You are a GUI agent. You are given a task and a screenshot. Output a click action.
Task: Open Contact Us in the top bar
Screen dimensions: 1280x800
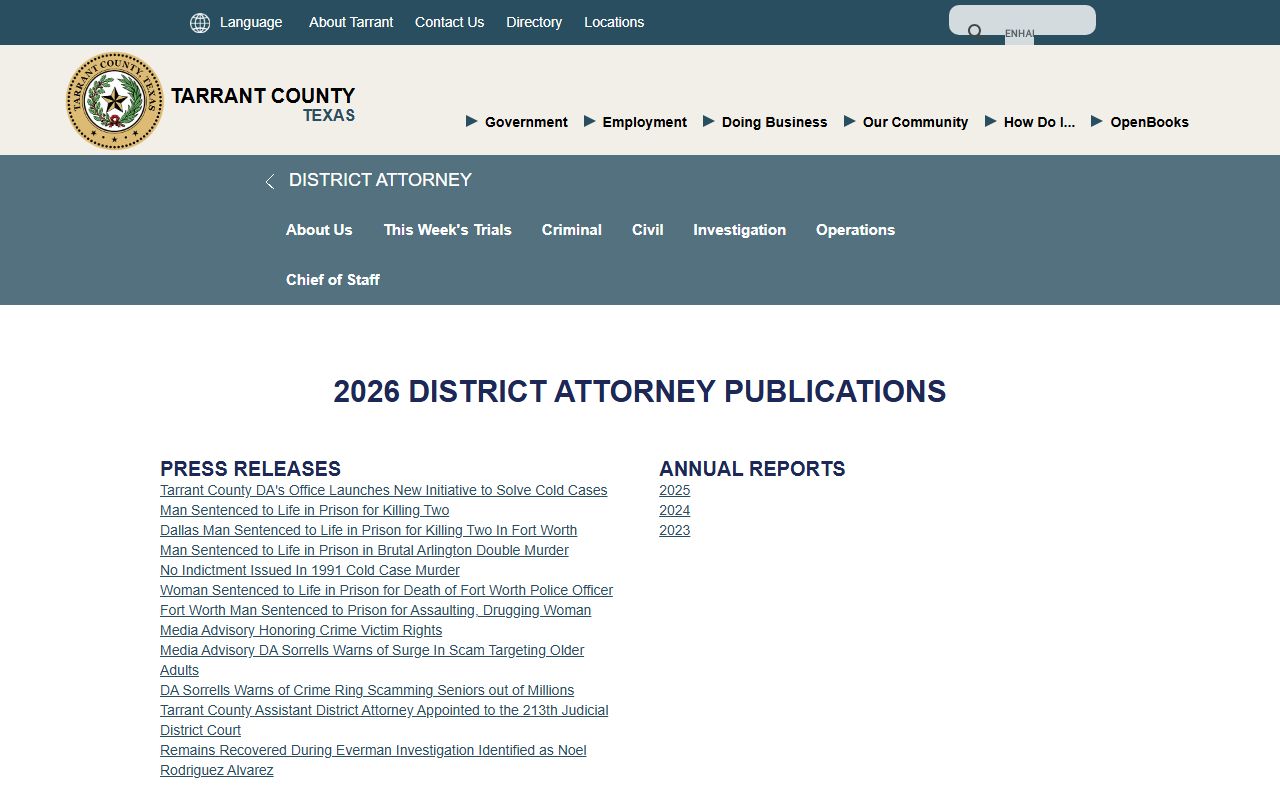(x=449, y=22)
